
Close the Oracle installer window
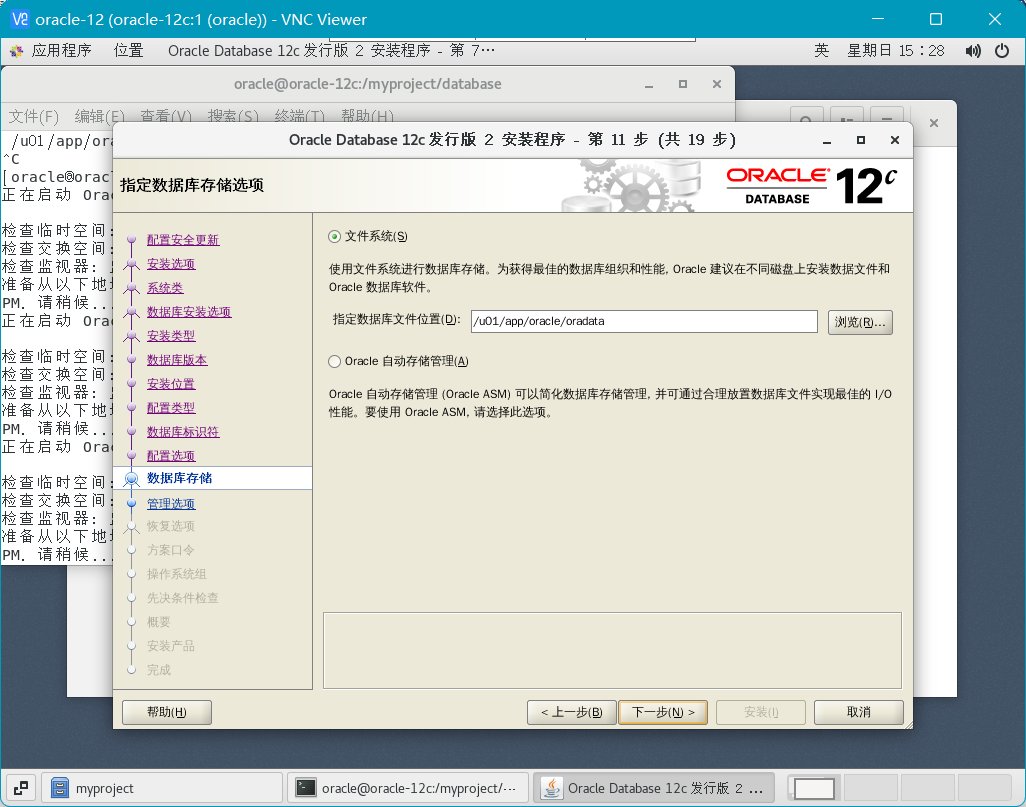tap(894, 140)
